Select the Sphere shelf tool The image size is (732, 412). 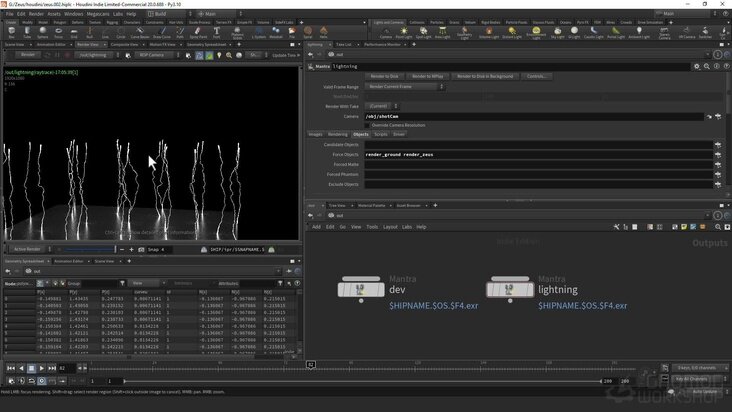[42, 32]
